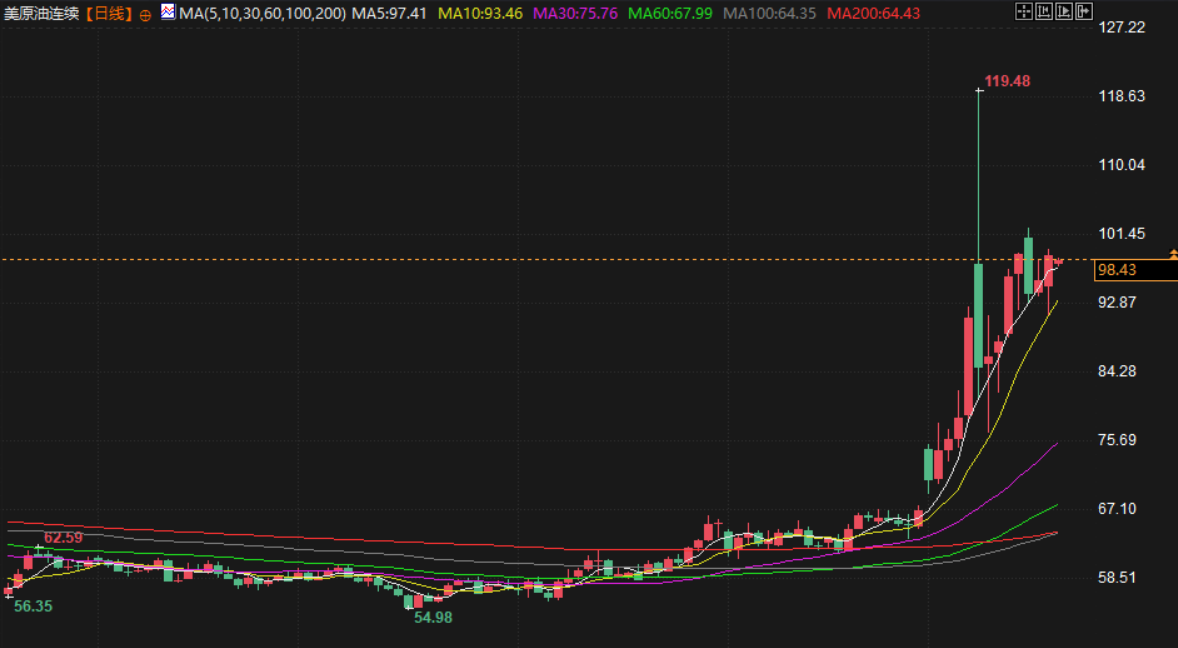Click the 127.22 axis label

pyautogui.click(x=1122, y=28)
